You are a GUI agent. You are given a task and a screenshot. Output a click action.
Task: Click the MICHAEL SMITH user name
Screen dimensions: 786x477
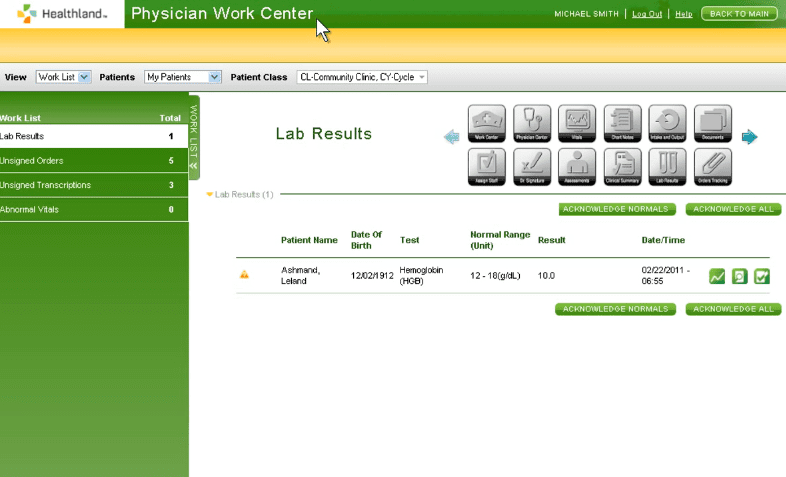586,14
